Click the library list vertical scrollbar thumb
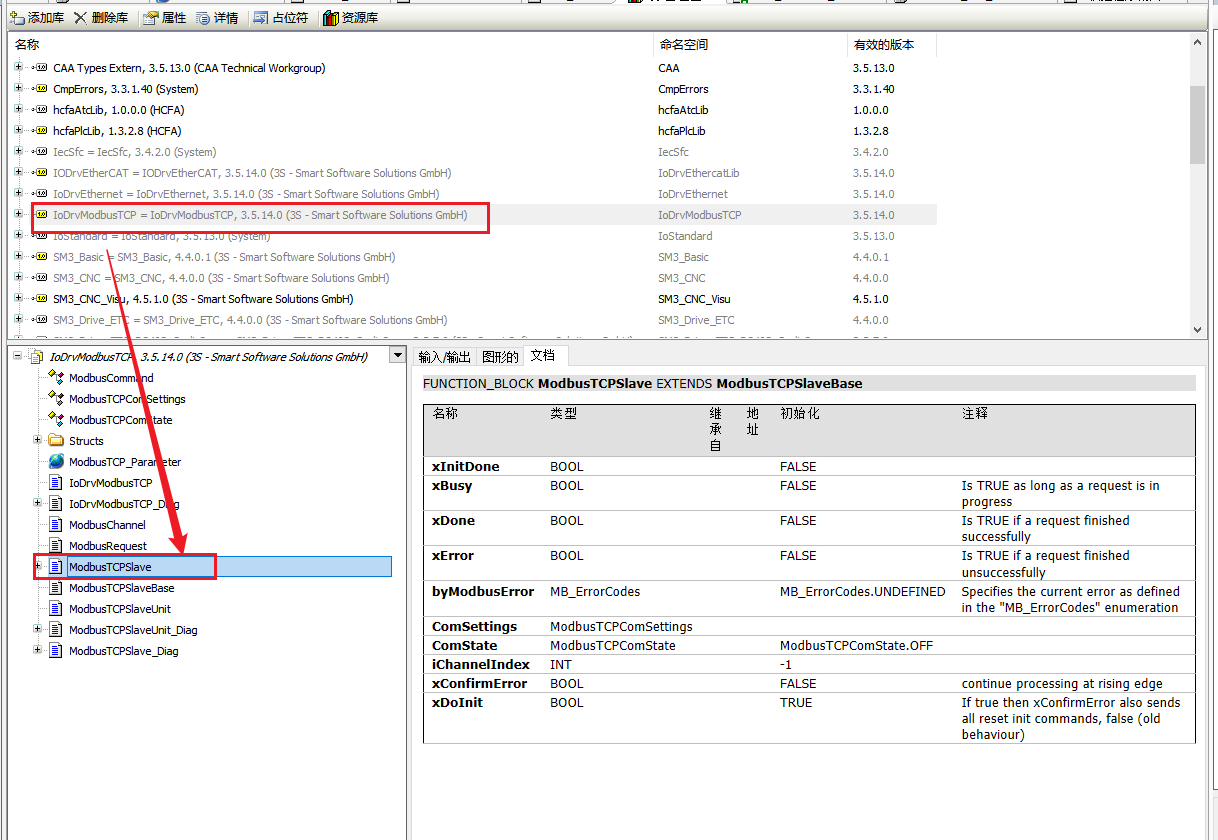This screenshot has width=1218, height=840. pyautogui.click(x=1197, y=124)
